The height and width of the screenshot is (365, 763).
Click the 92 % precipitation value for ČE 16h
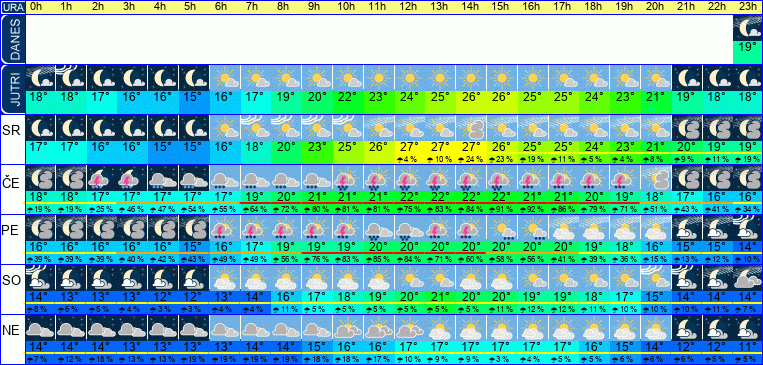pos(532,209)
